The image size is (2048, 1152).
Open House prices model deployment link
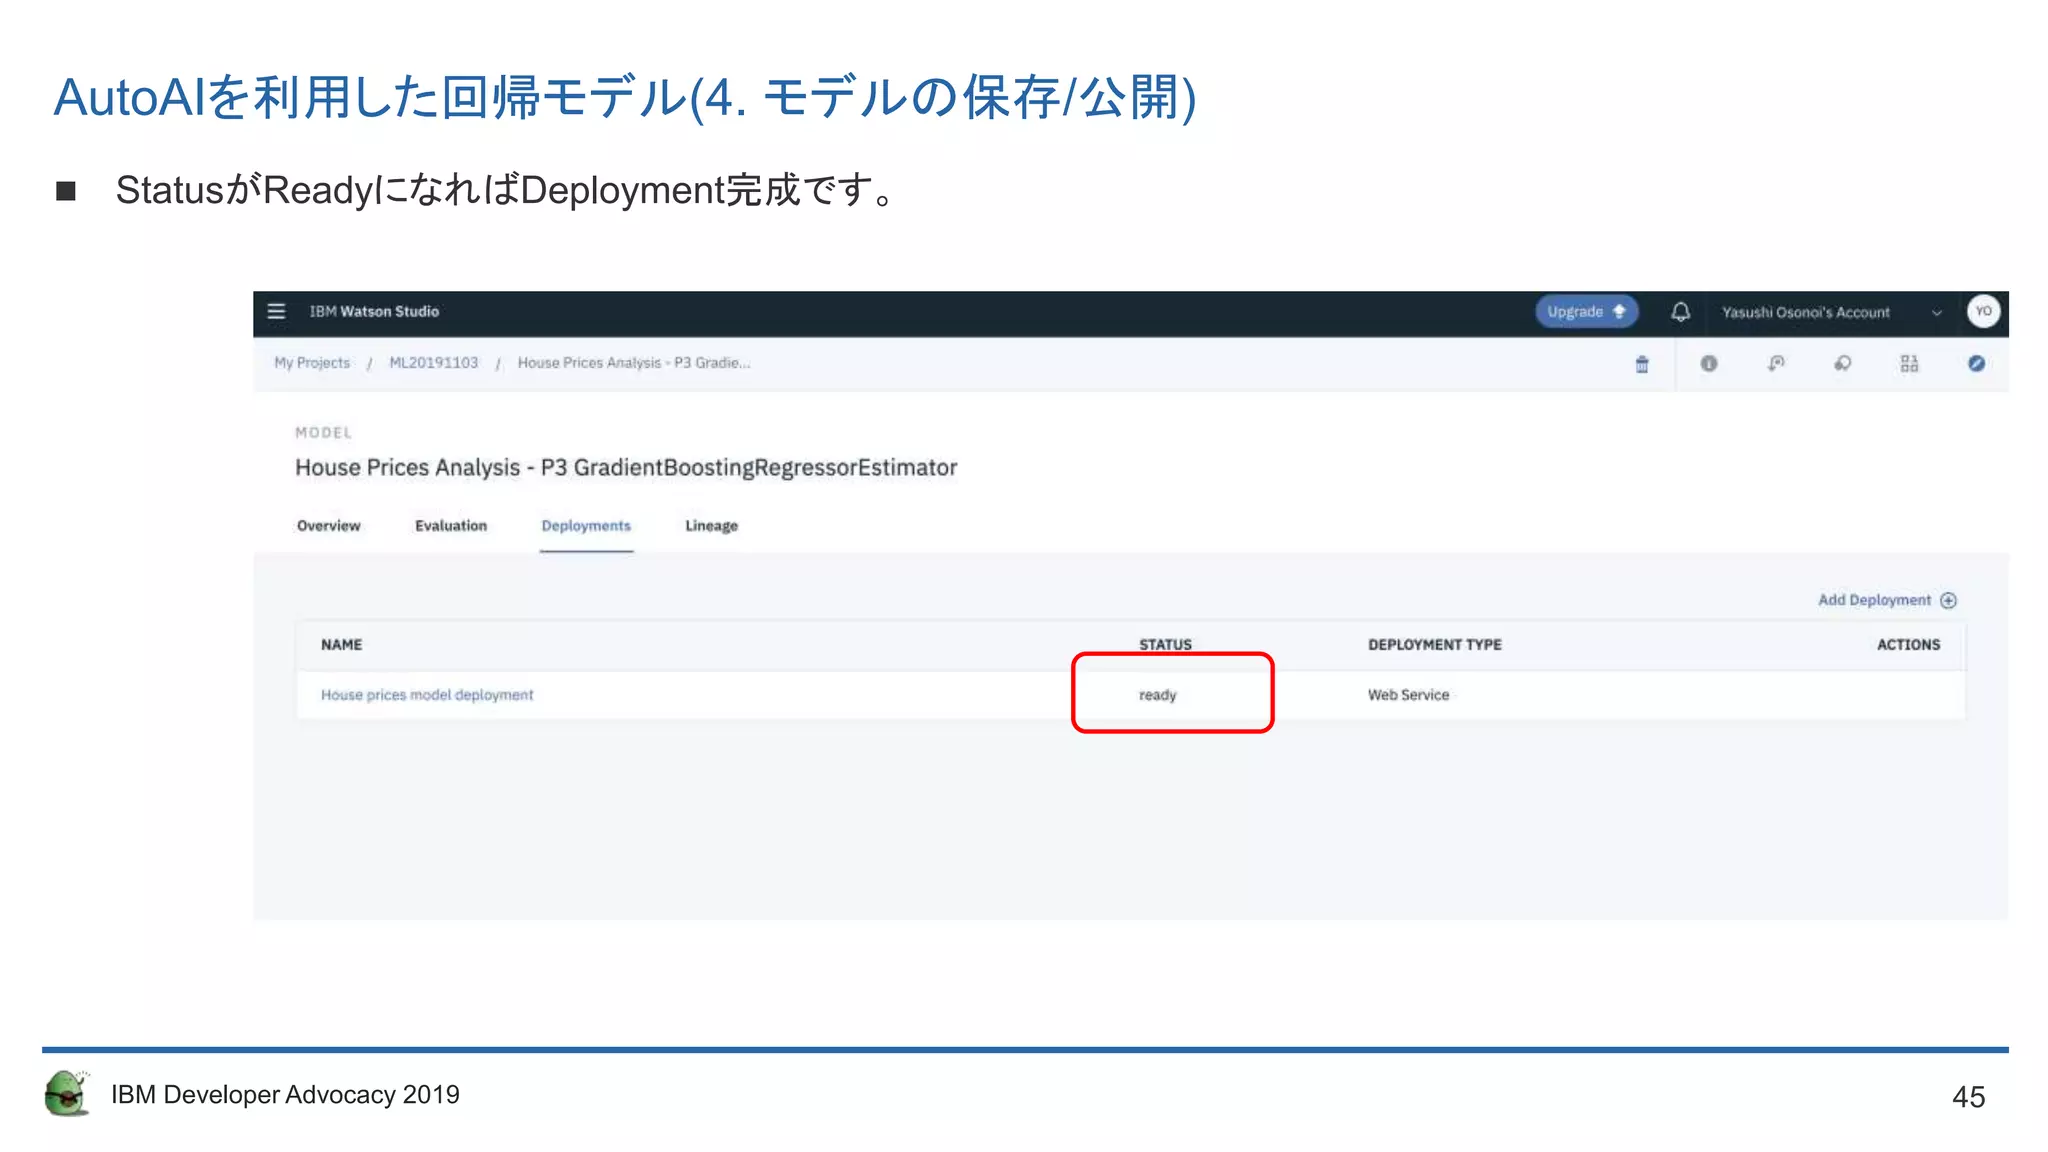[427, 695]
